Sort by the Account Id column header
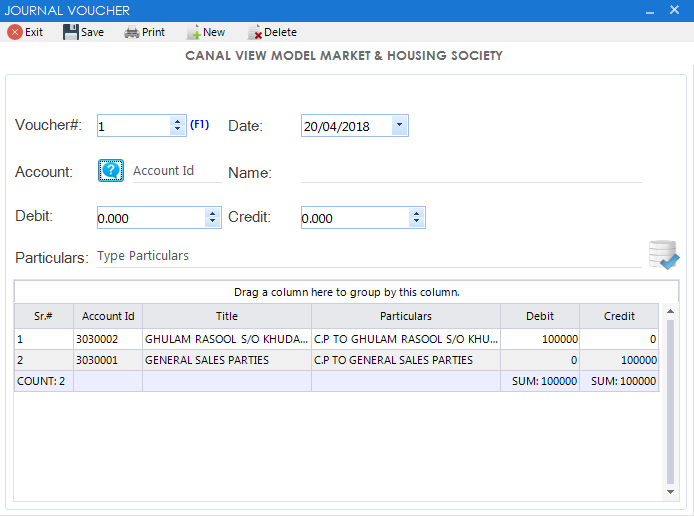This screenshot has height=516, width=694. tap(108, 316)
